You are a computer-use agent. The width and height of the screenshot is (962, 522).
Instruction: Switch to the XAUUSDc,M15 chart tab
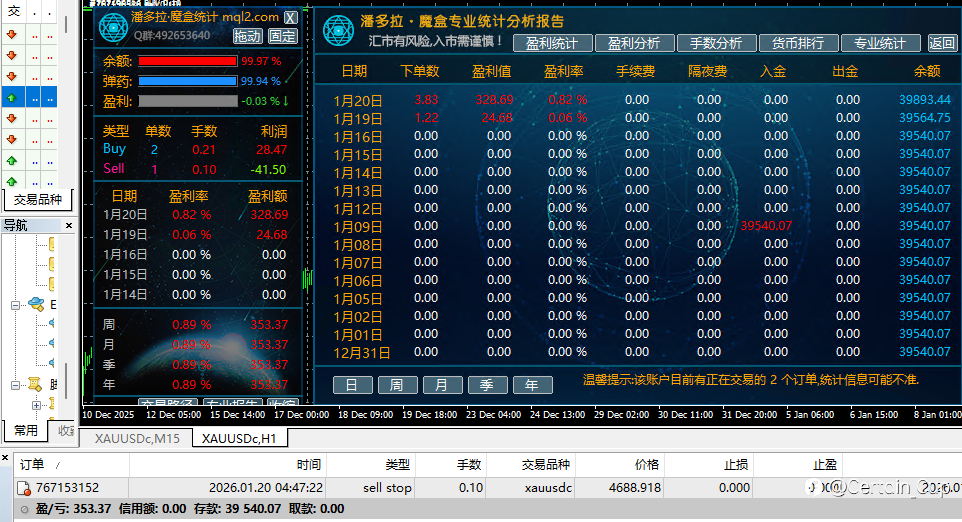click(137, 439)
